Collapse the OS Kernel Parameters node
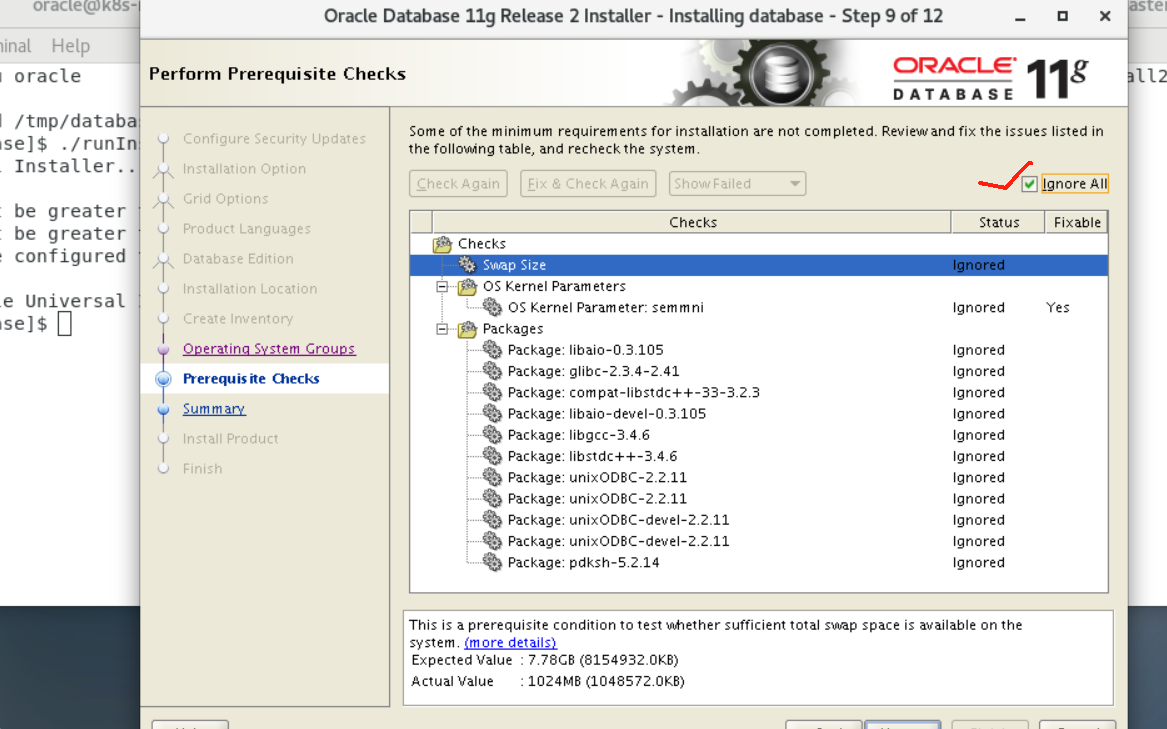 point(442,286)
